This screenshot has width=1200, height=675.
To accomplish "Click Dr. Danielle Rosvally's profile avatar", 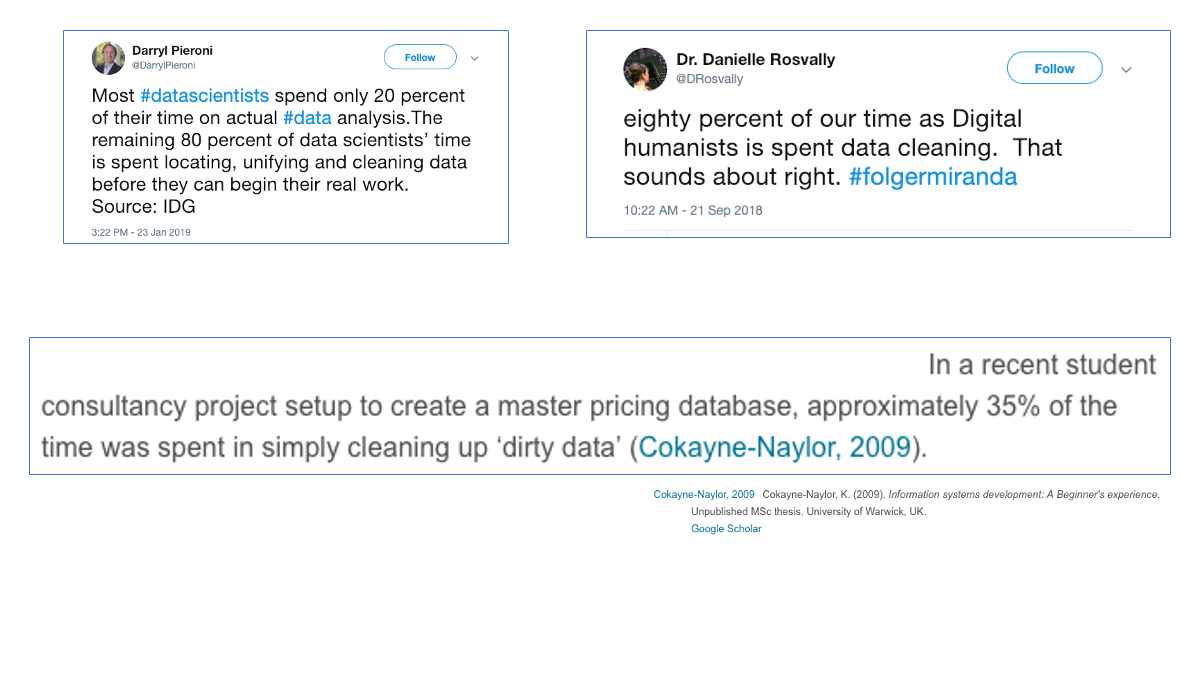I will pyautogui.click(x=645, y=68).
